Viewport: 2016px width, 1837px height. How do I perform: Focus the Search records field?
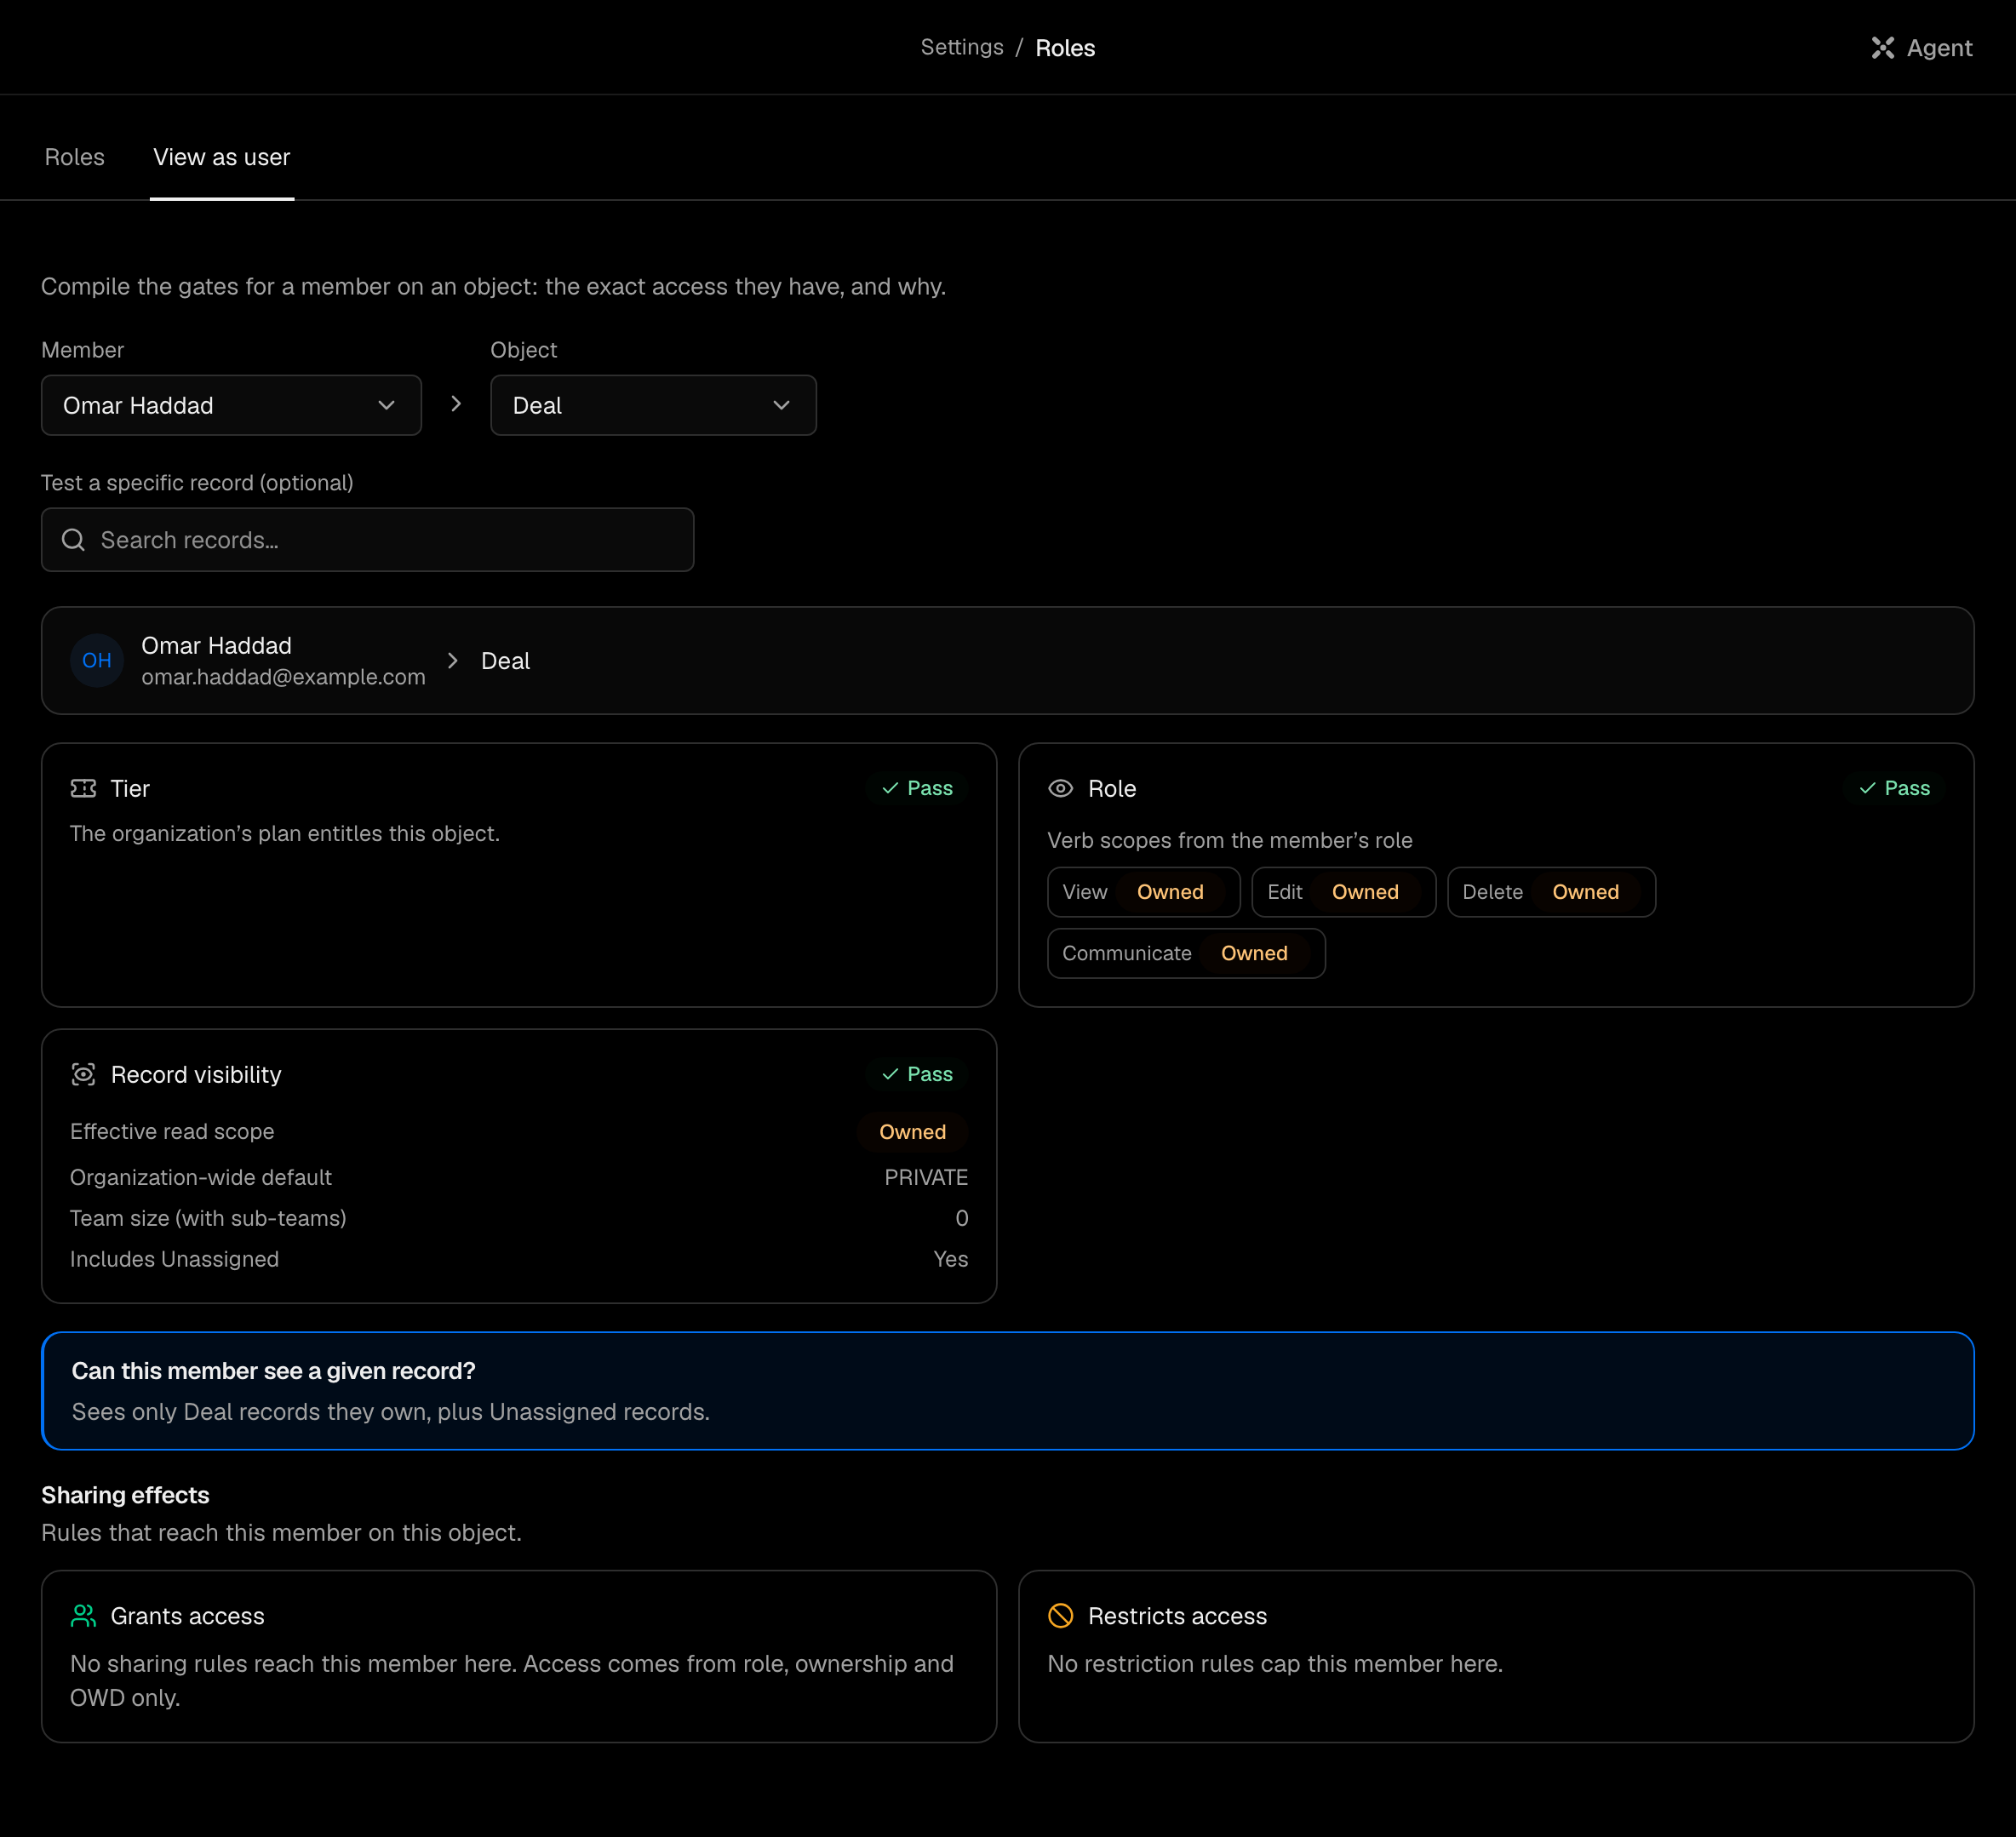click(367, 540)
